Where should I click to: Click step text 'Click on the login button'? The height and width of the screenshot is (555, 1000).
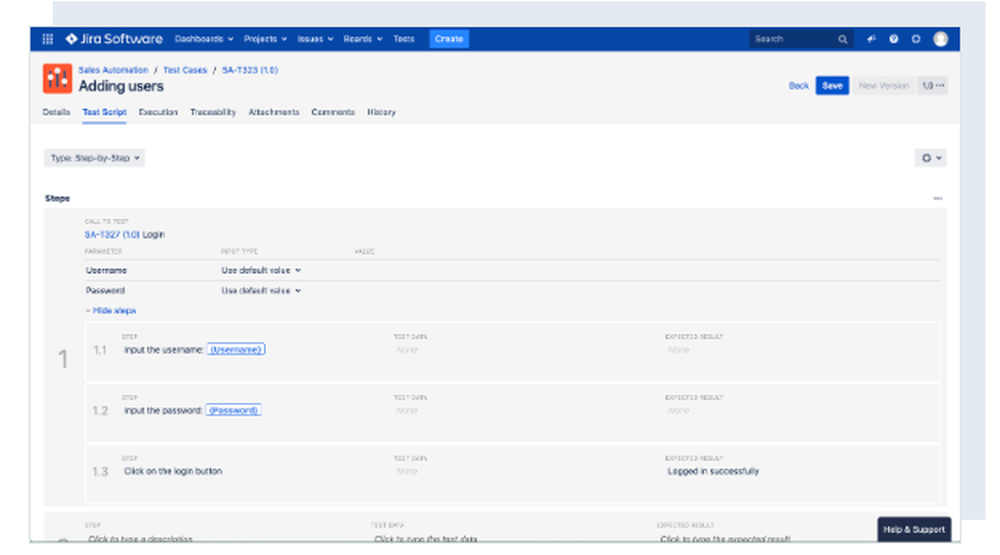pyautogui.click(x=173, y=471)
